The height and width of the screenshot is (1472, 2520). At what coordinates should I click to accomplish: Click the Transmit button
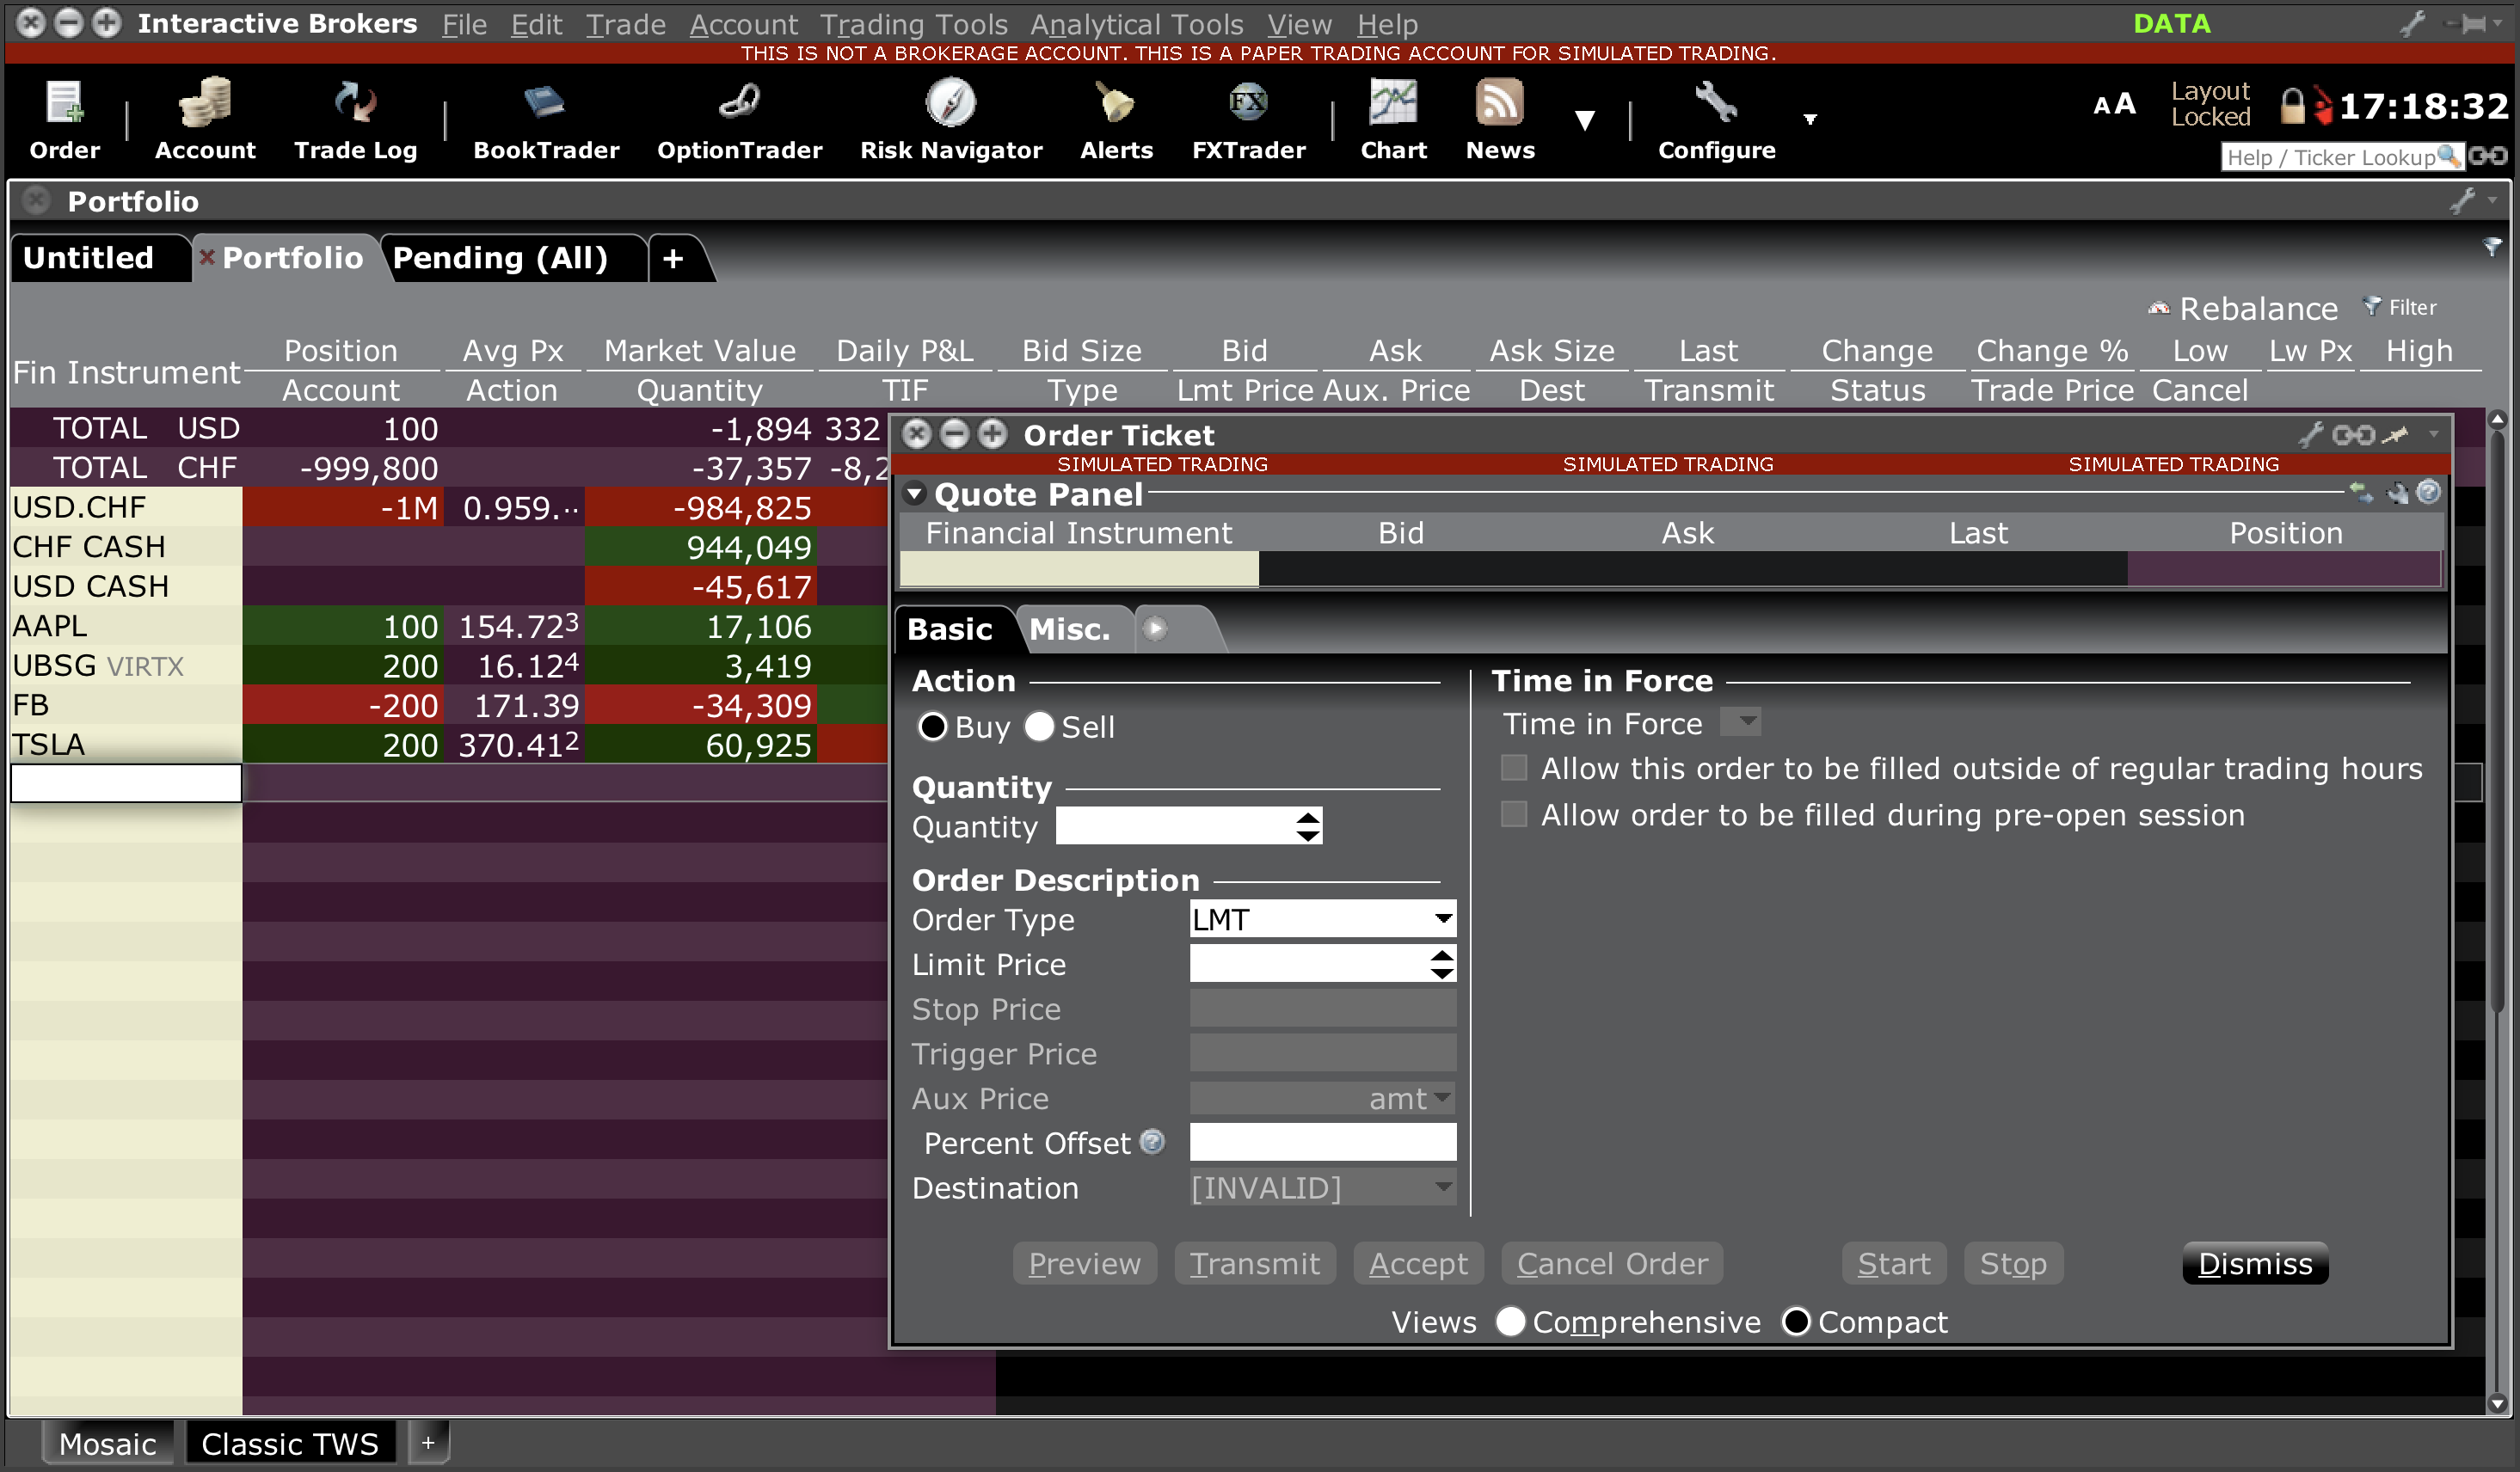pyautogui.click(x=1254, y=1263)
